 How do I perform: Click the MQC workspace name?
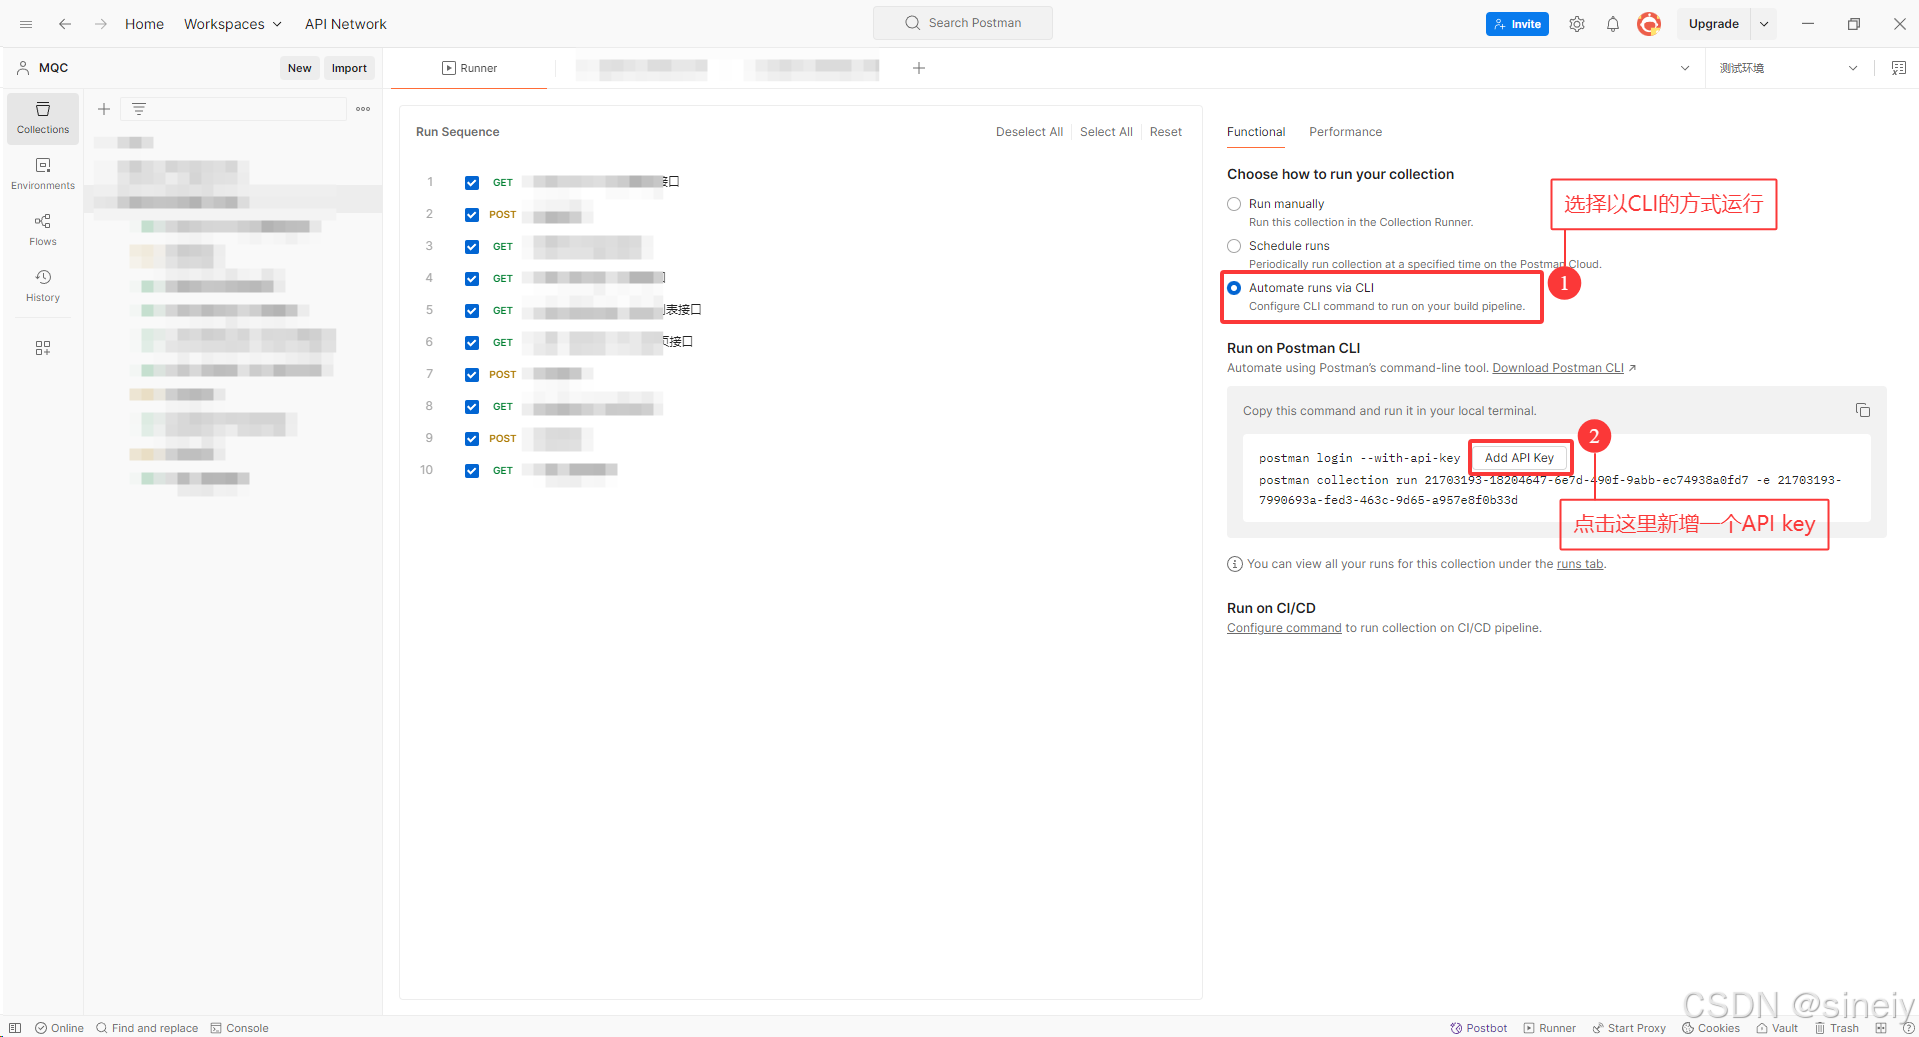(x=53, y=68)
